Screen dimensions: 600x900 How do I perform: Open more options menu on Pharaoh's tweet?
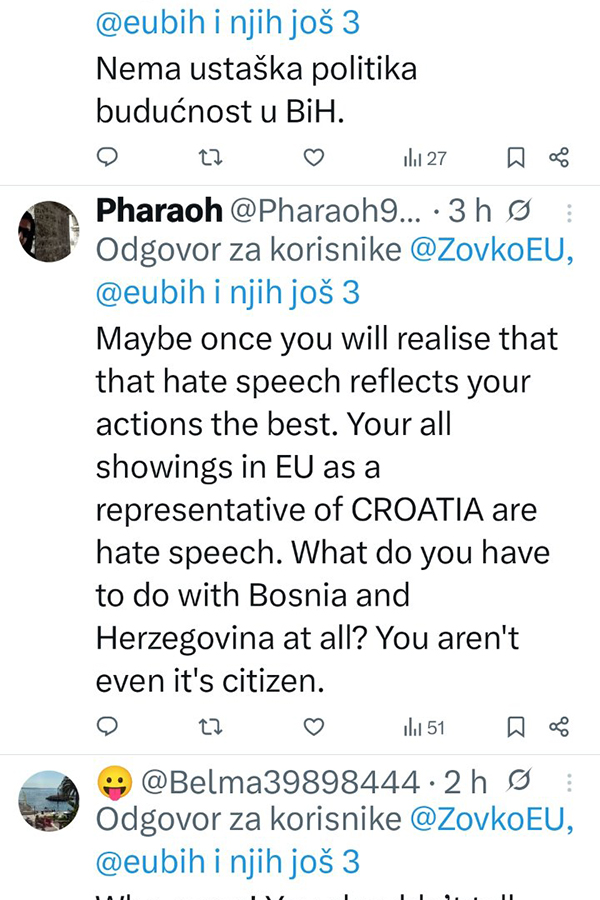pyautogui.click(x=569, y=212)
